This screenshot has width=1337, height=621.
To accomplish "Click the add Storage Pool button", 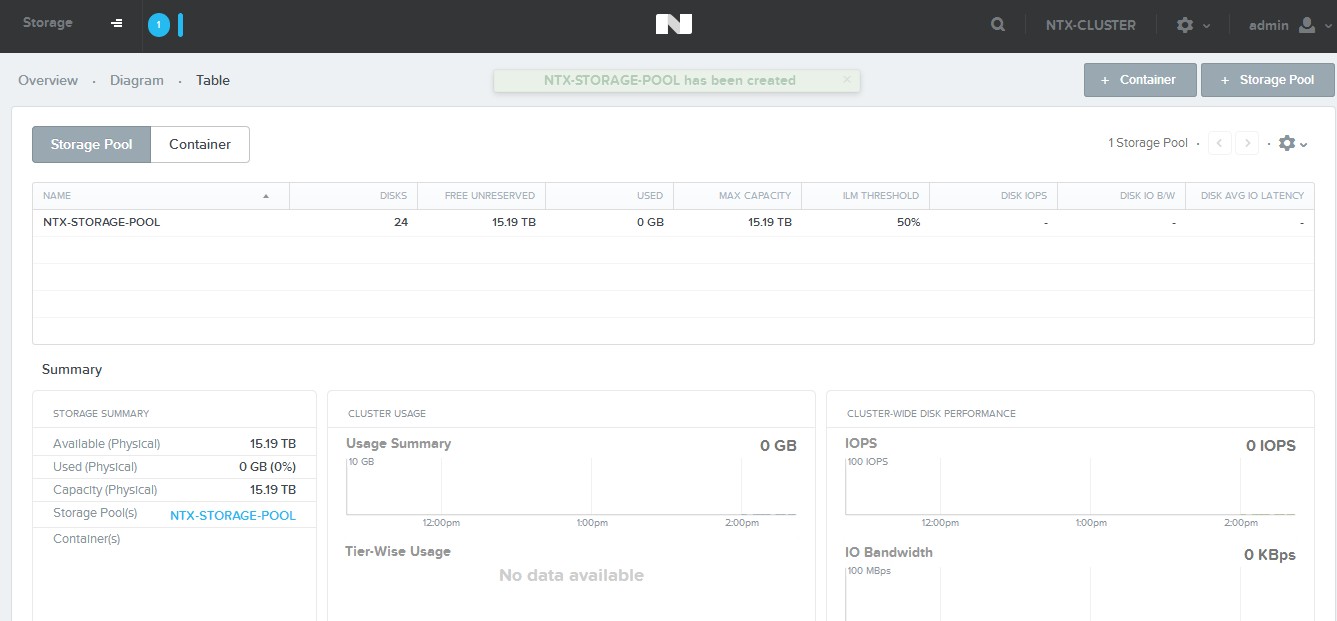I will click(x=1267, y=80).
